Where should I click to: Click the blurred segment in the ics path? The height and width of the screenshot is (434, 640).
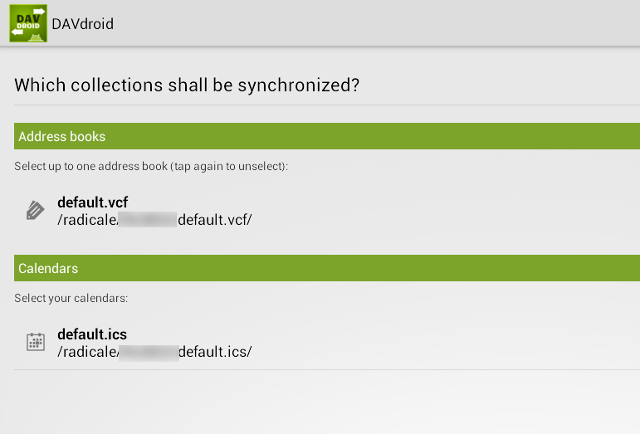pos(149,352)
